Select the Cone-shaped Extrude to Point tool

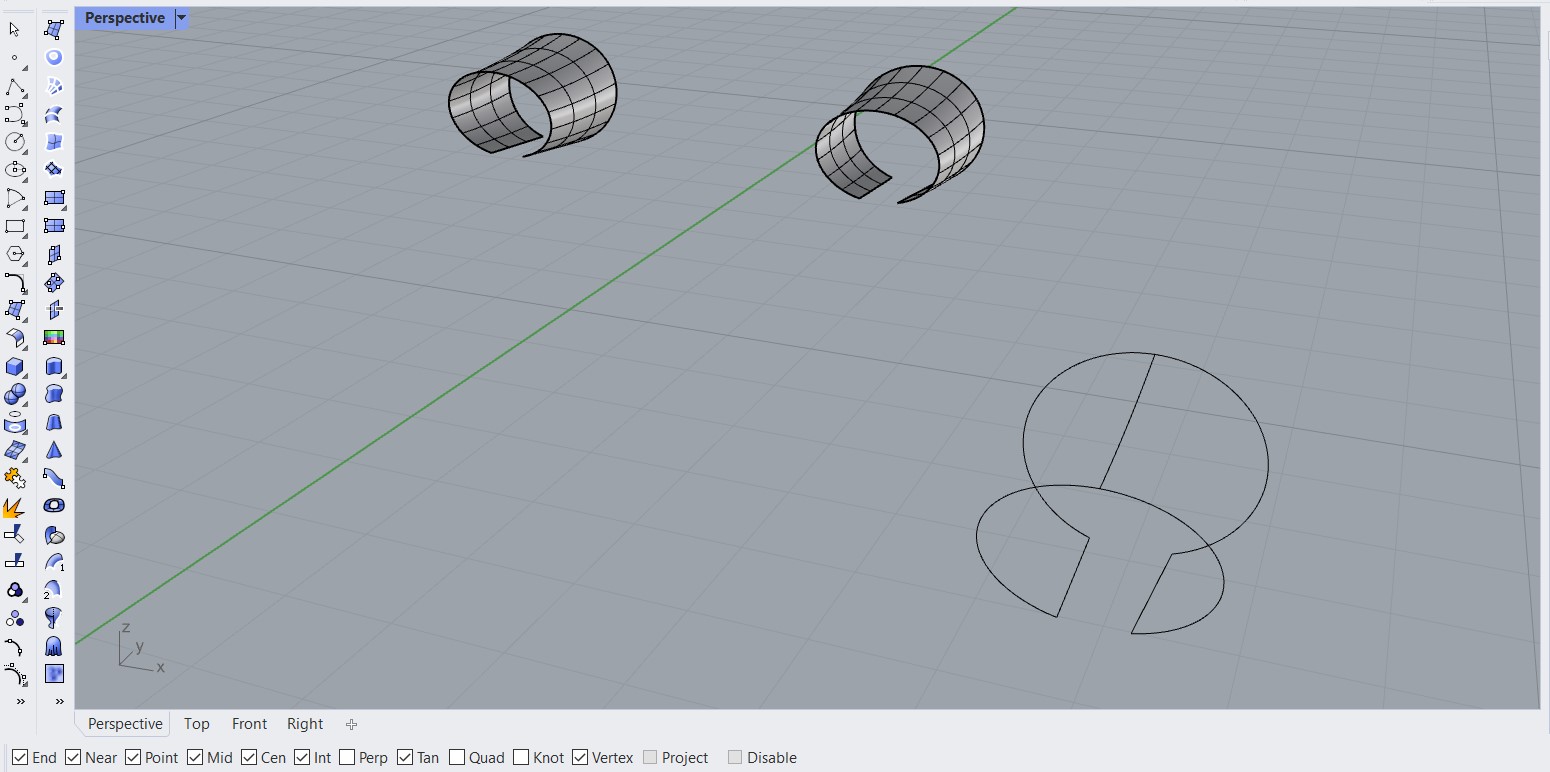point(54,450)
